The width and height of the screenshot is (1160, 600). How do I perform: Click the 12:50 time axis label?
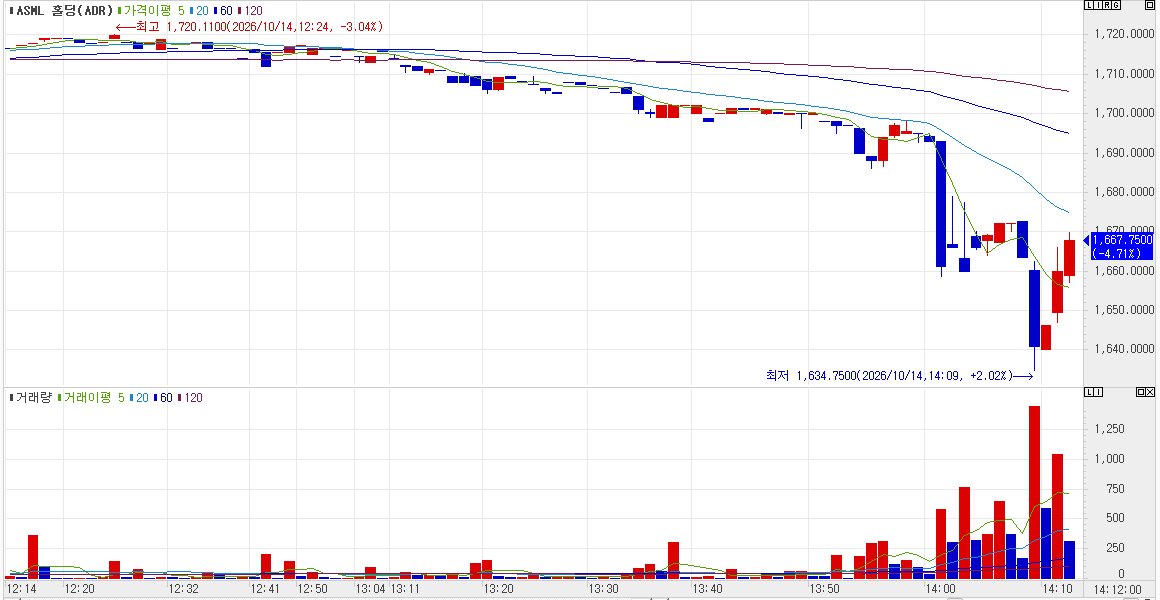click(x=312, y=590)
